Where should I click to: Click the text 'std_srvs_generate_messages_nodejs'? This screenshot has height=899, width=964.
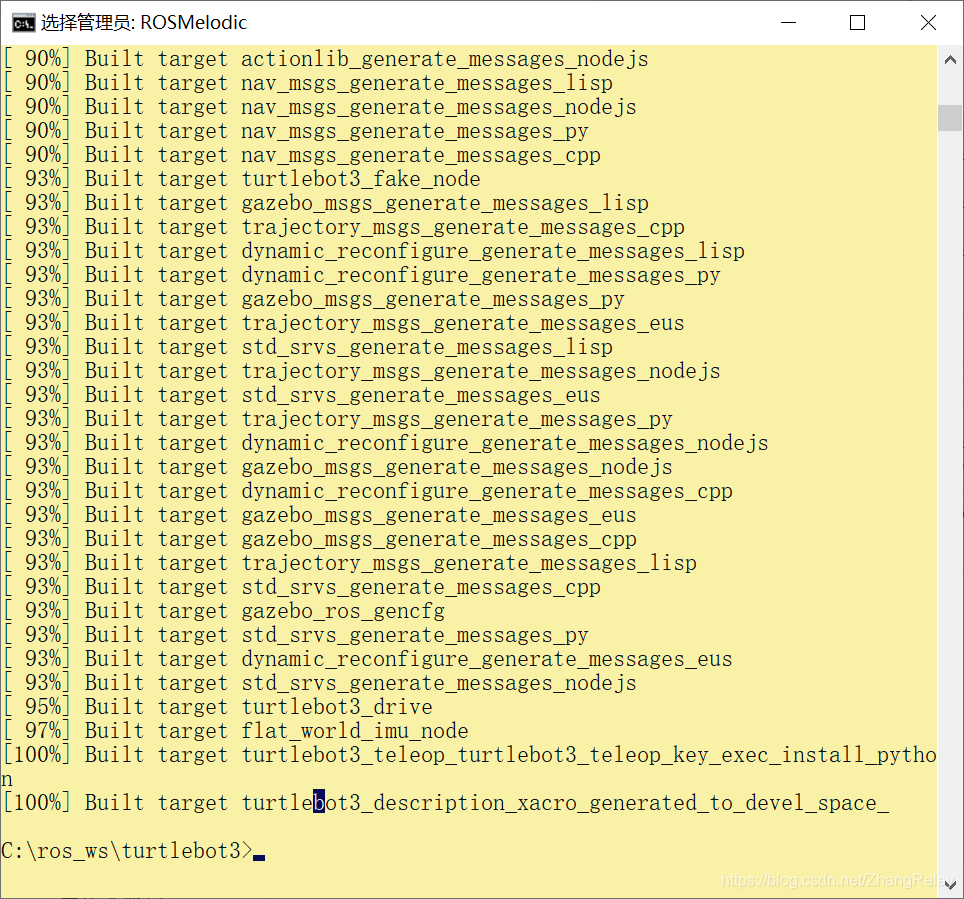pos(438,683)
